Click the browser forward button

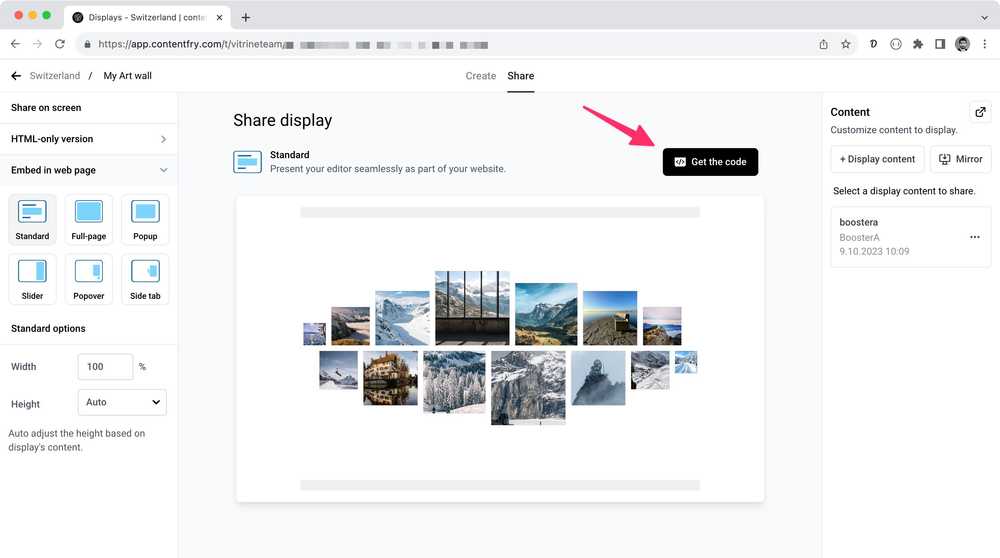37,44
